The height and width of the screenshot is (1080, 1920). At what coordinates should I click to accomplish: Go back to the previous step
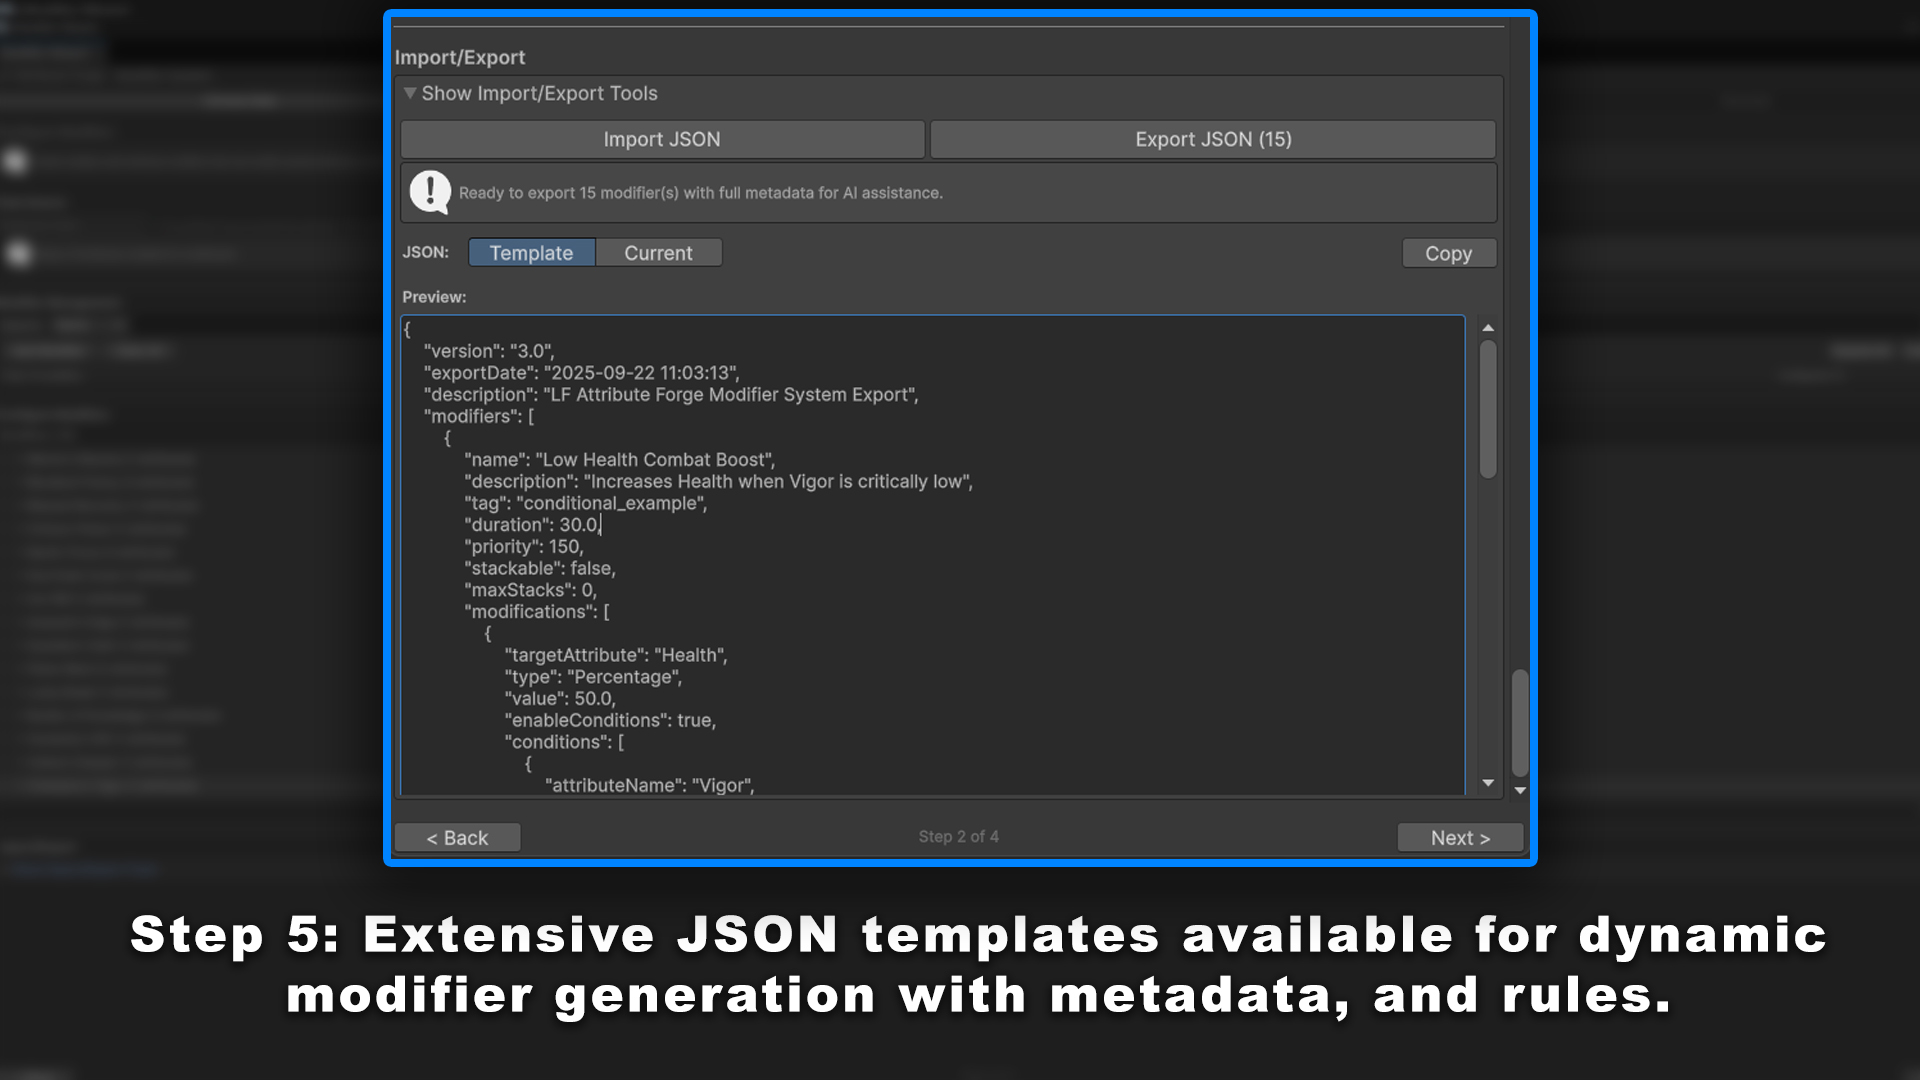tap(456, 837)
